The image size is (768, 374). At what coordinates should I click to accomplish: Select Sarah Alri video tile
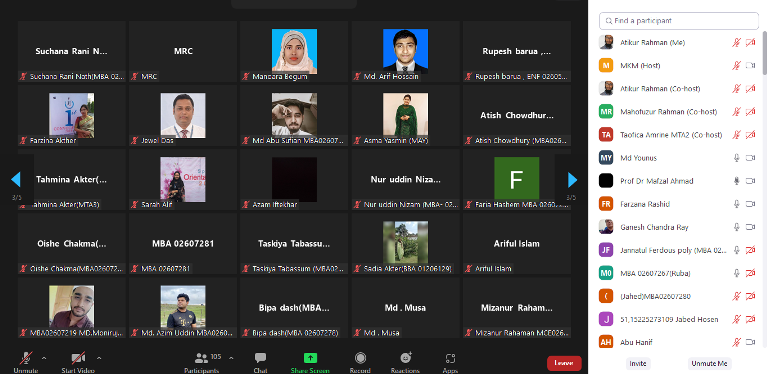coord(183,180)
